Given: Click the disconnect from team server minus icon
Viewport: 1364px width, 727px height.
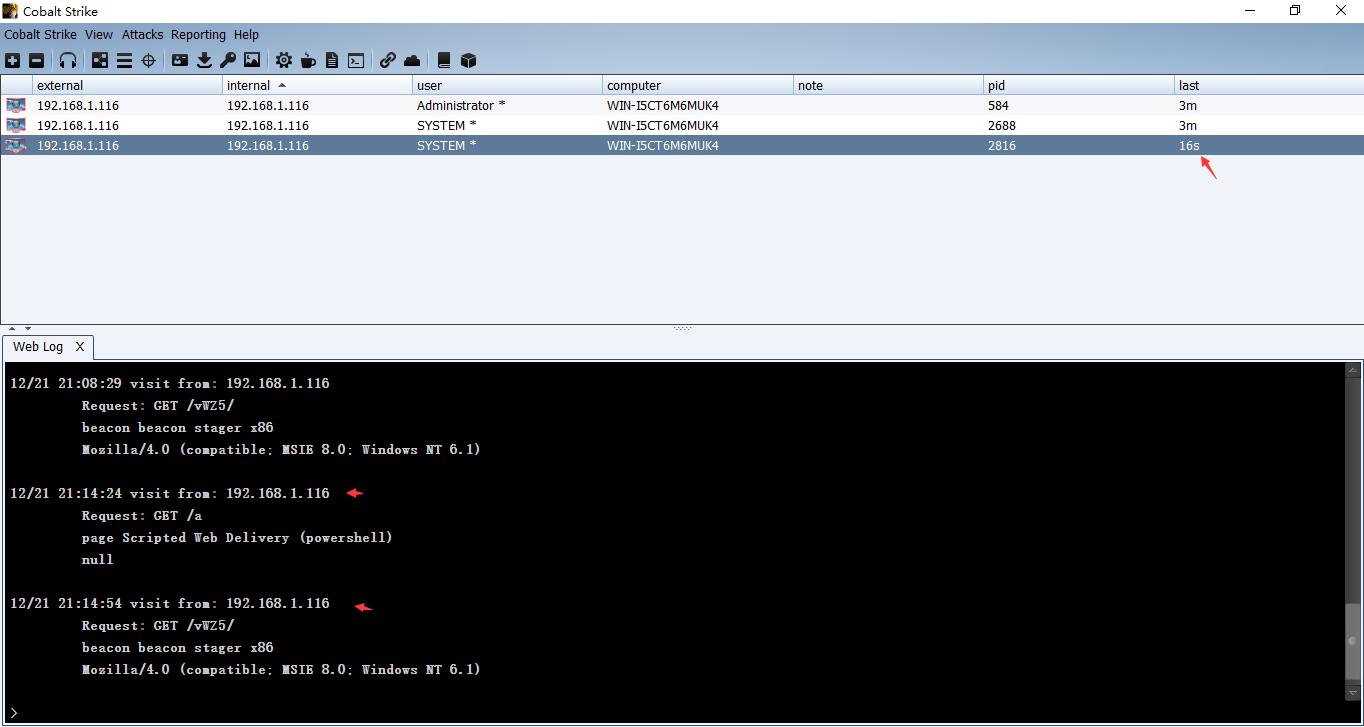Looking at the screenshot, I should pos(37,60).
